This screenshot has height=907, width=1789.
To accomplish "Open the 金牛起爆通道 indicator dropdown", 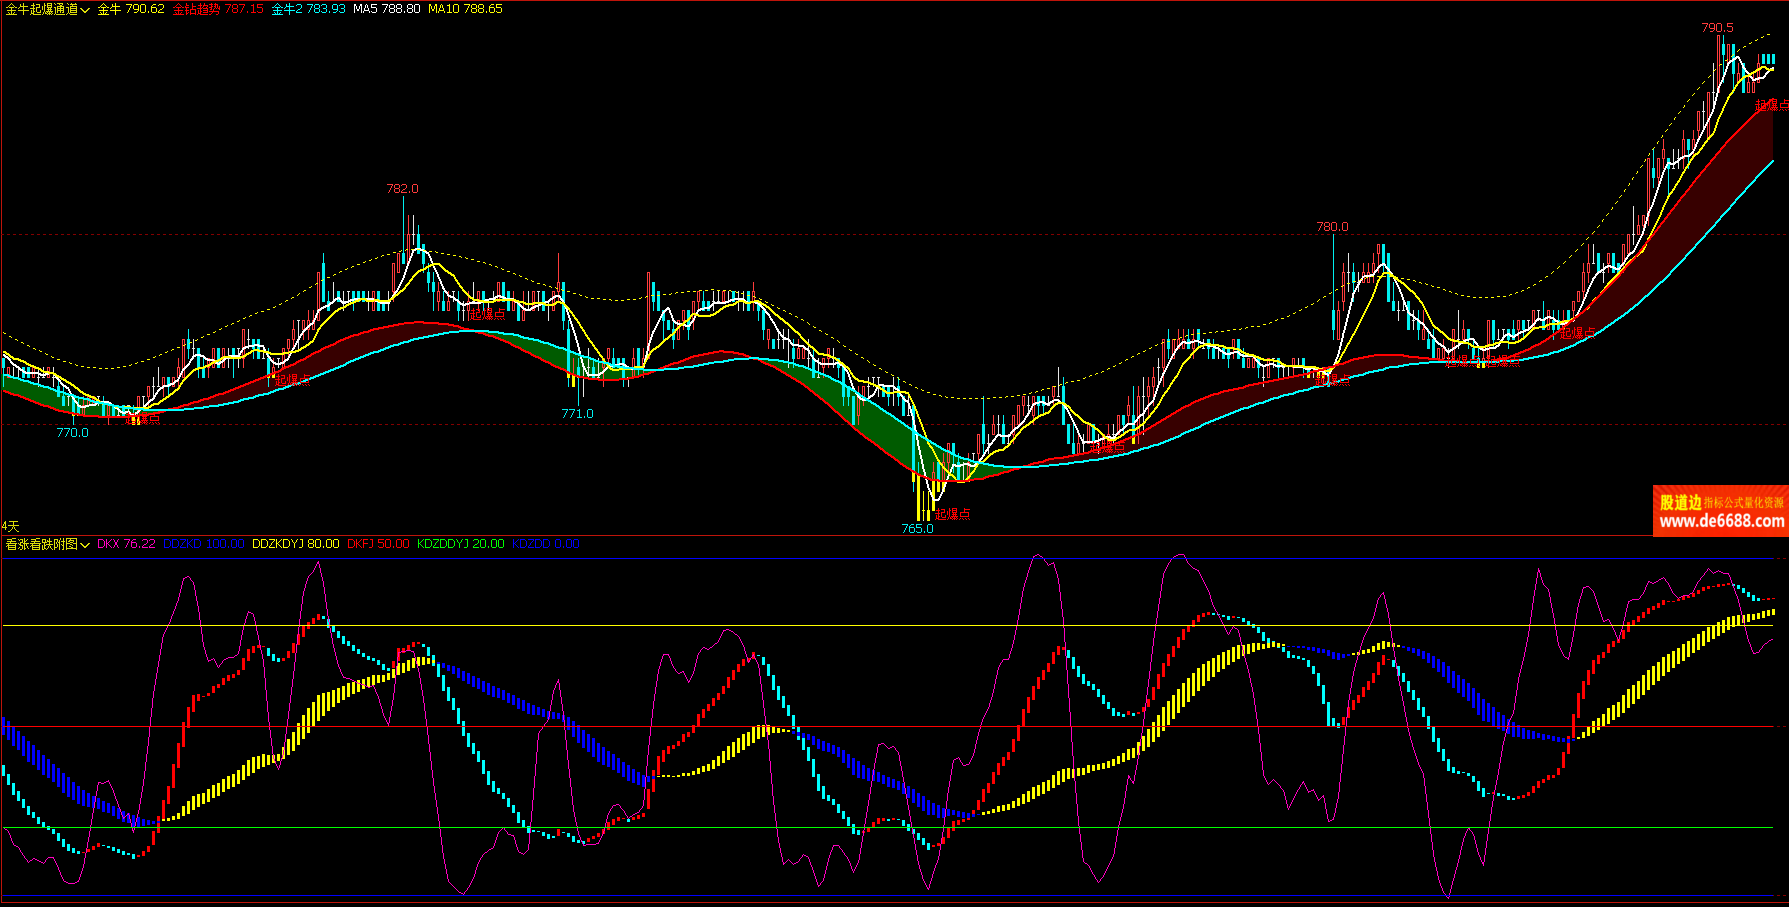I will click(47, 9).
